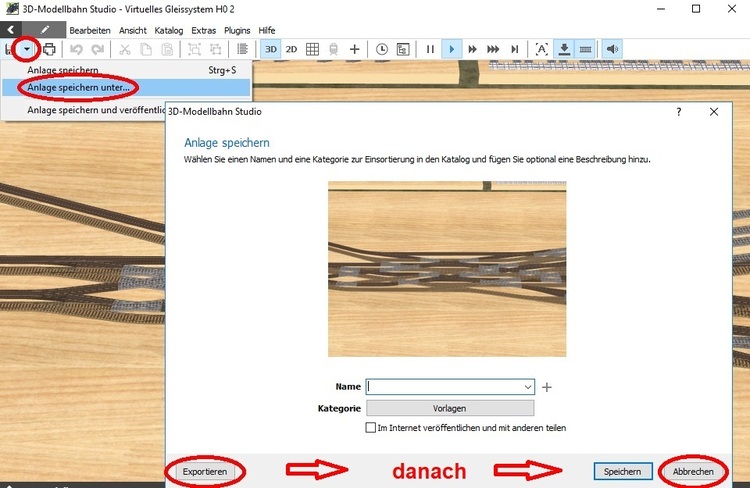The width and height of the screenshot is (750, 488).
Task: Click the single step forward icon
Action: click(515, 49)
